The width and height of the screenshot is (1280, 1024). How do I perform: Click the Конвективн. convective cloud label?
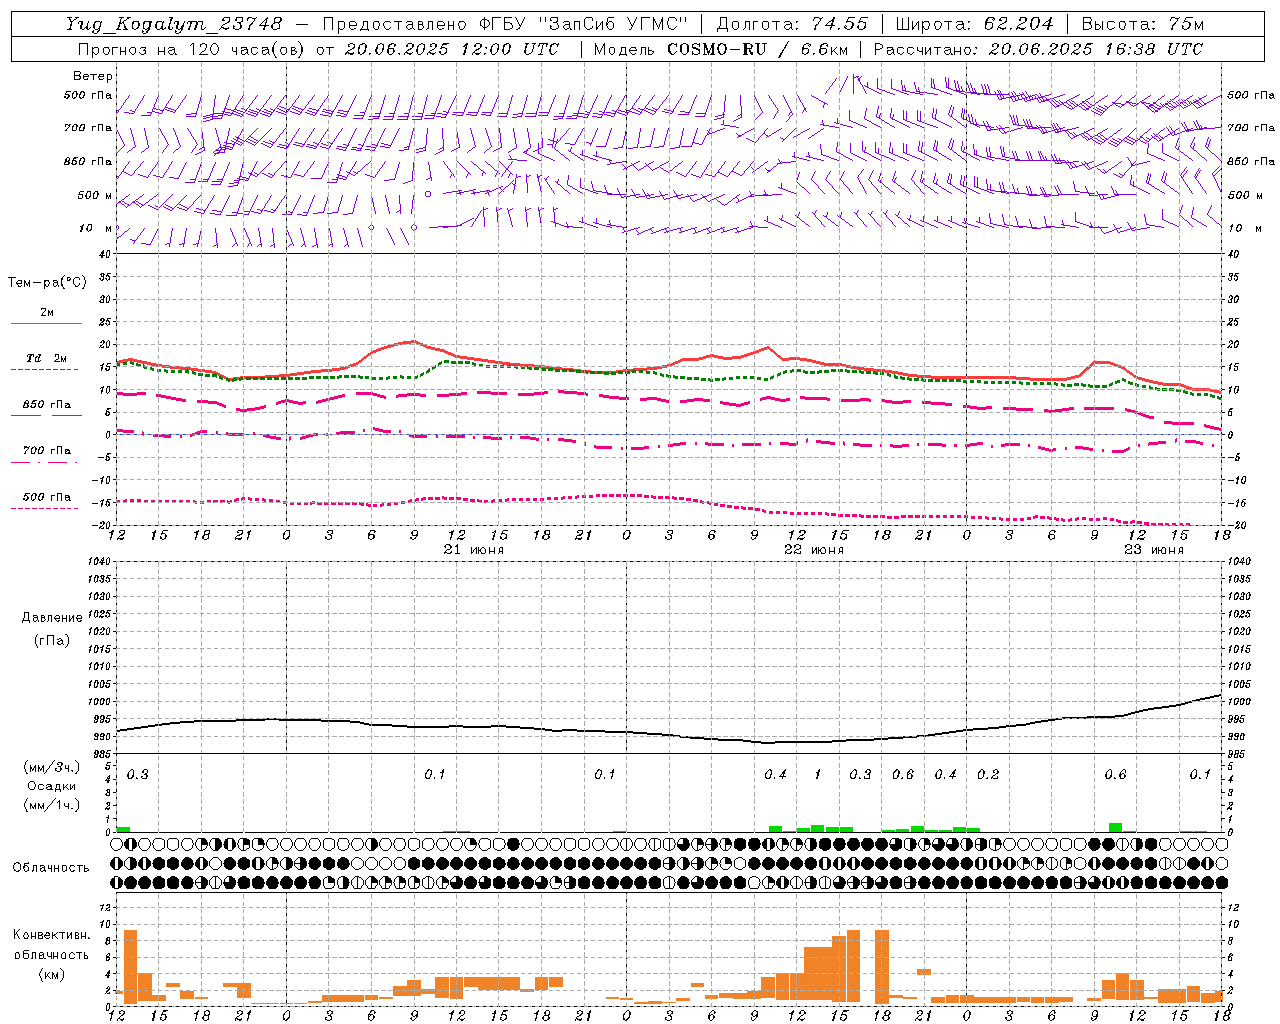pyautogui.click(x=51, y=935)
